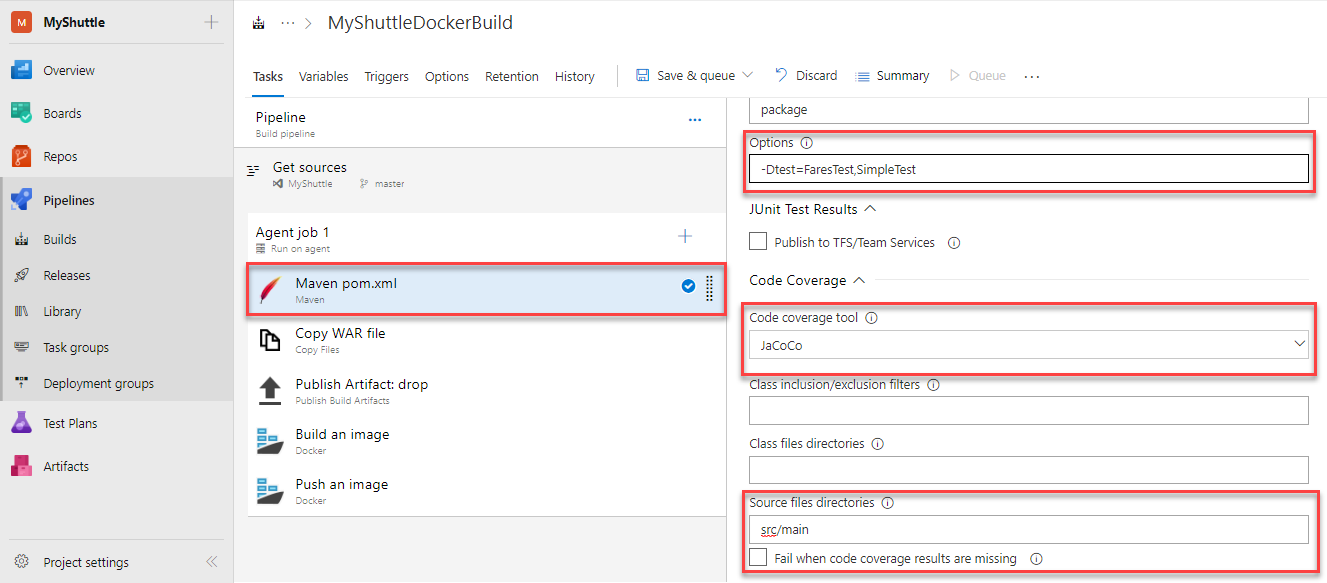Viewport: 1327px width, 583px height.
Task: Click the Class files directories field
Action: pos(1029,470)
